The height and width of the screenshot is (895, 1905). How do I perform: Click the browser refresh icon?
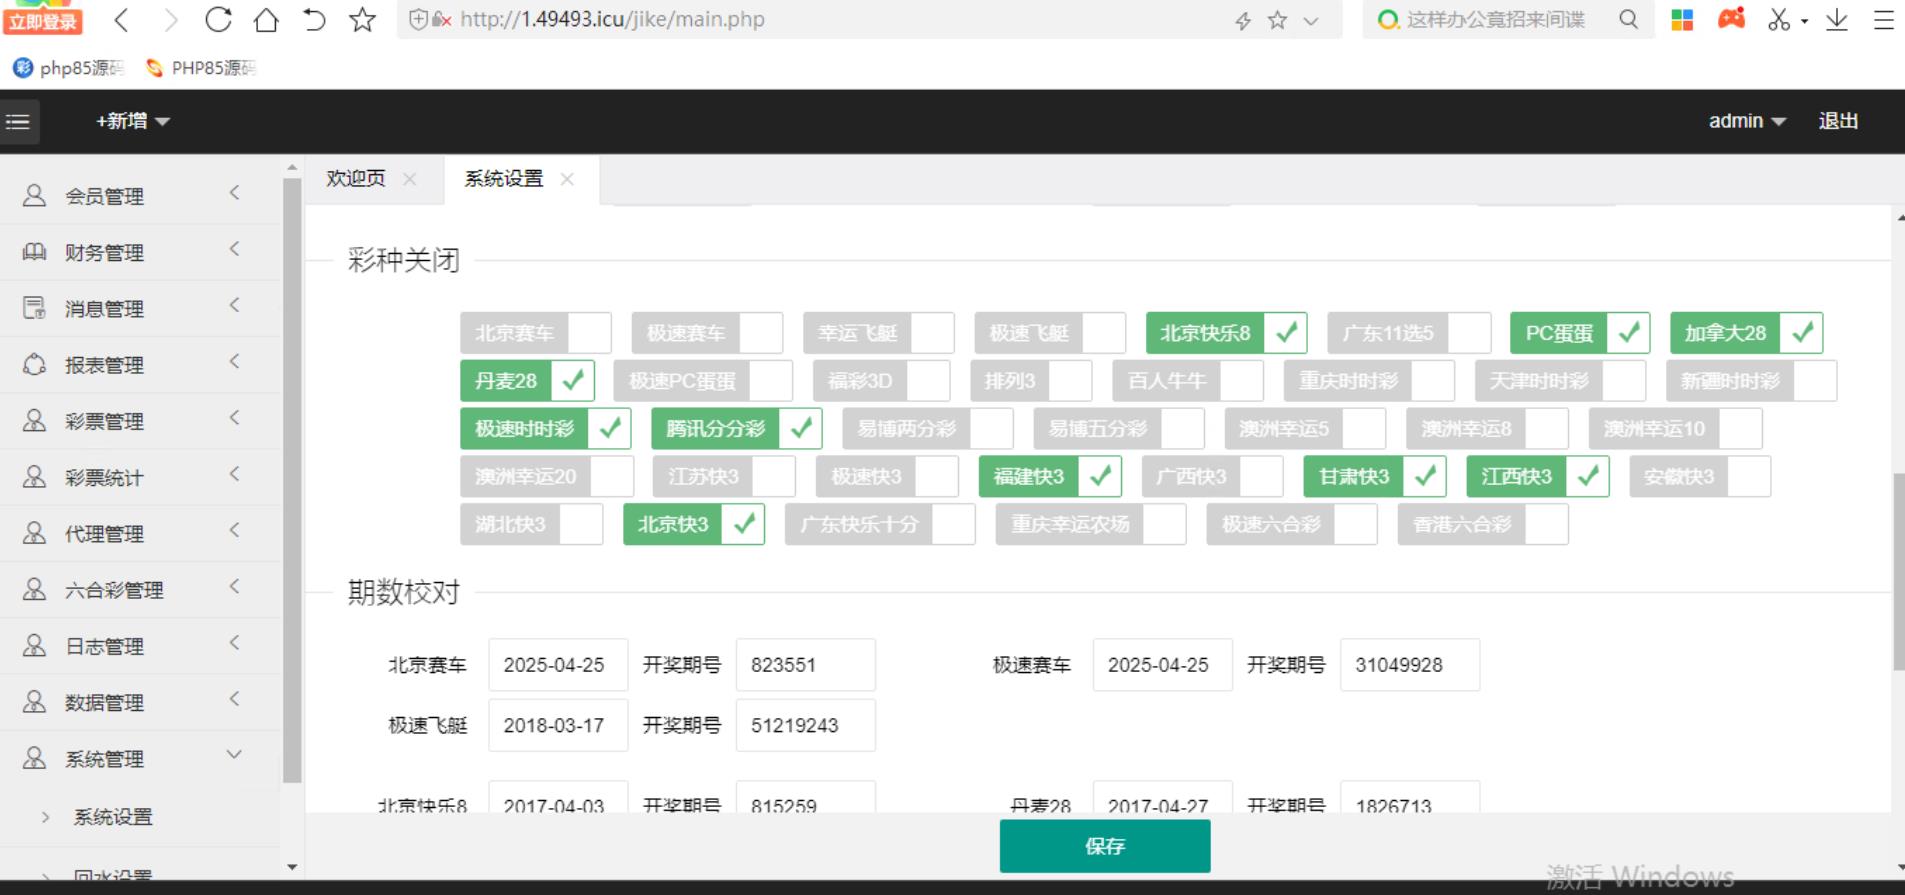coord(218,20)
